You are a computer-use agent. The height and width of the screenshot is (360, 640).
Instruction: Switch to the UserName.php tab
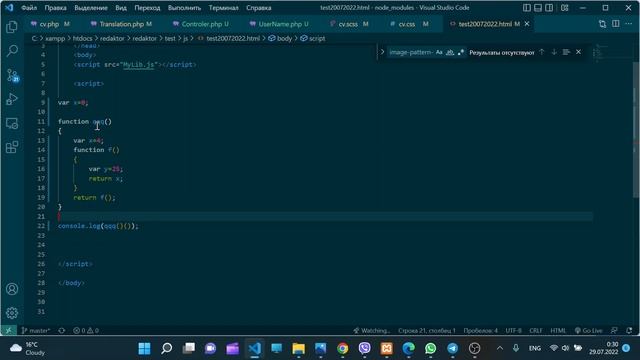[280, 24]
